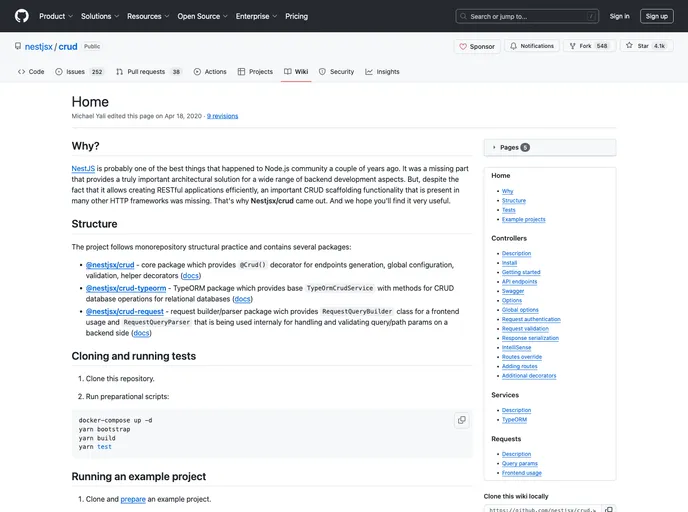This screenshot has height=512, width=688.
Task: Open the @nestjsx/crud package link
Action: [x=110, y=265]
